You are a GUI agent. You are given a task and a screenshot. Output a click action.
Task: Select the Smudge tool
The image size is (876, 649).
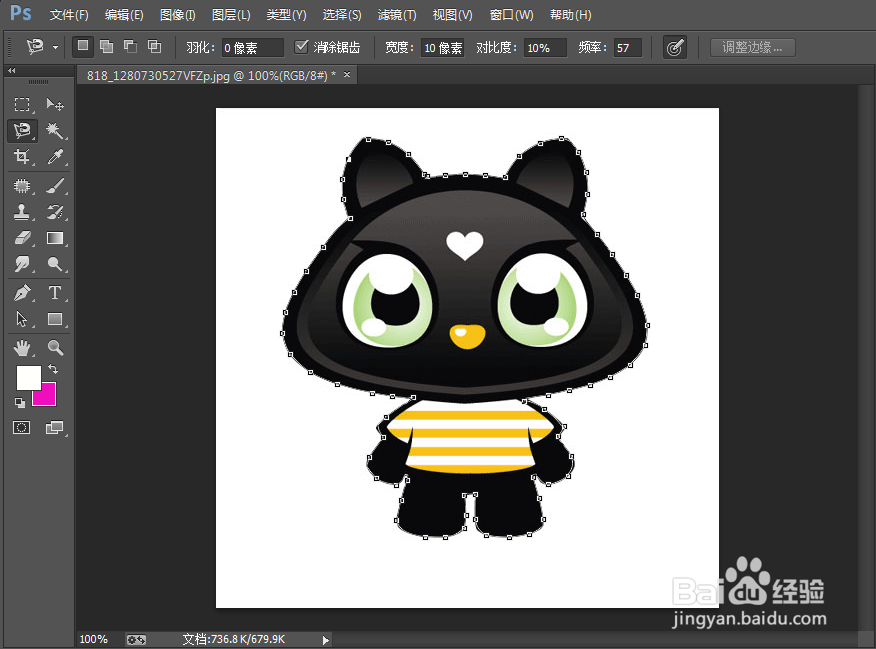(x=22, y=264)
